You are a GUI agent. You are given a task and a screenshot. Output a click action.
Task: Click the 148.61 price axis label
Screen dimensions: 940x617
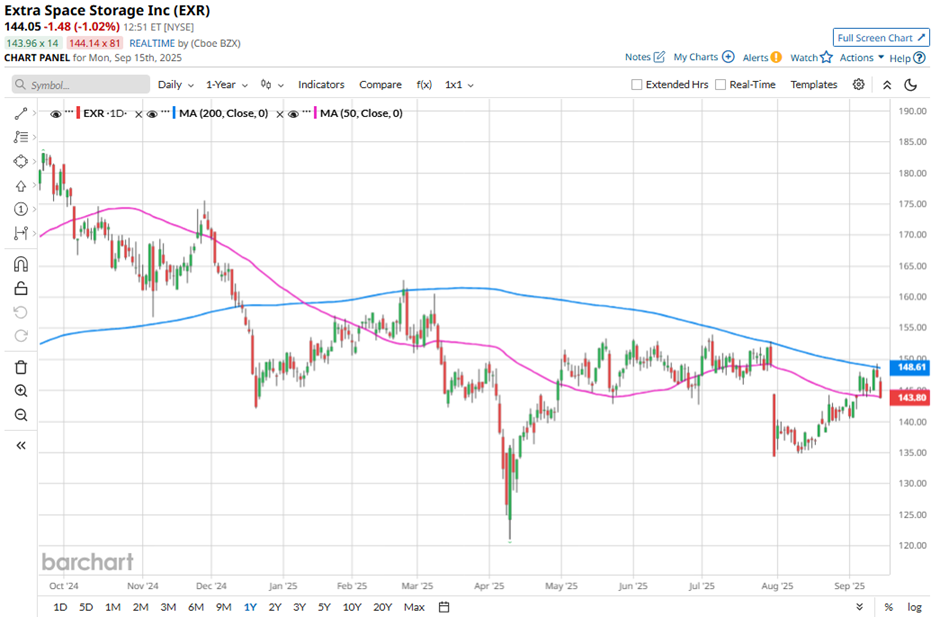click(x=910, y=367)
